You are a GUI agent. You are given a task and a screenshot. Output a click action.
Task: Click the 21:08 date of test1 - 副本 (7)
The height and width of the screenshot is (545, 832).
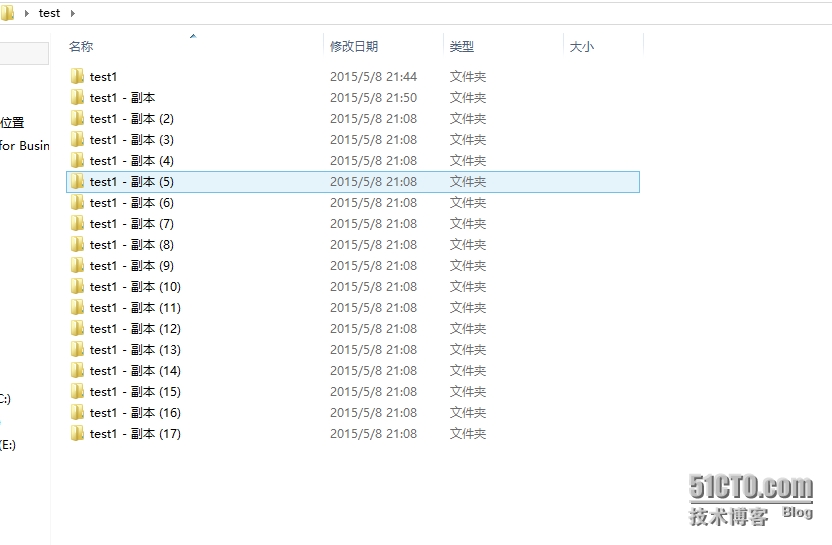pyautogui.click(x=374, y=224)
